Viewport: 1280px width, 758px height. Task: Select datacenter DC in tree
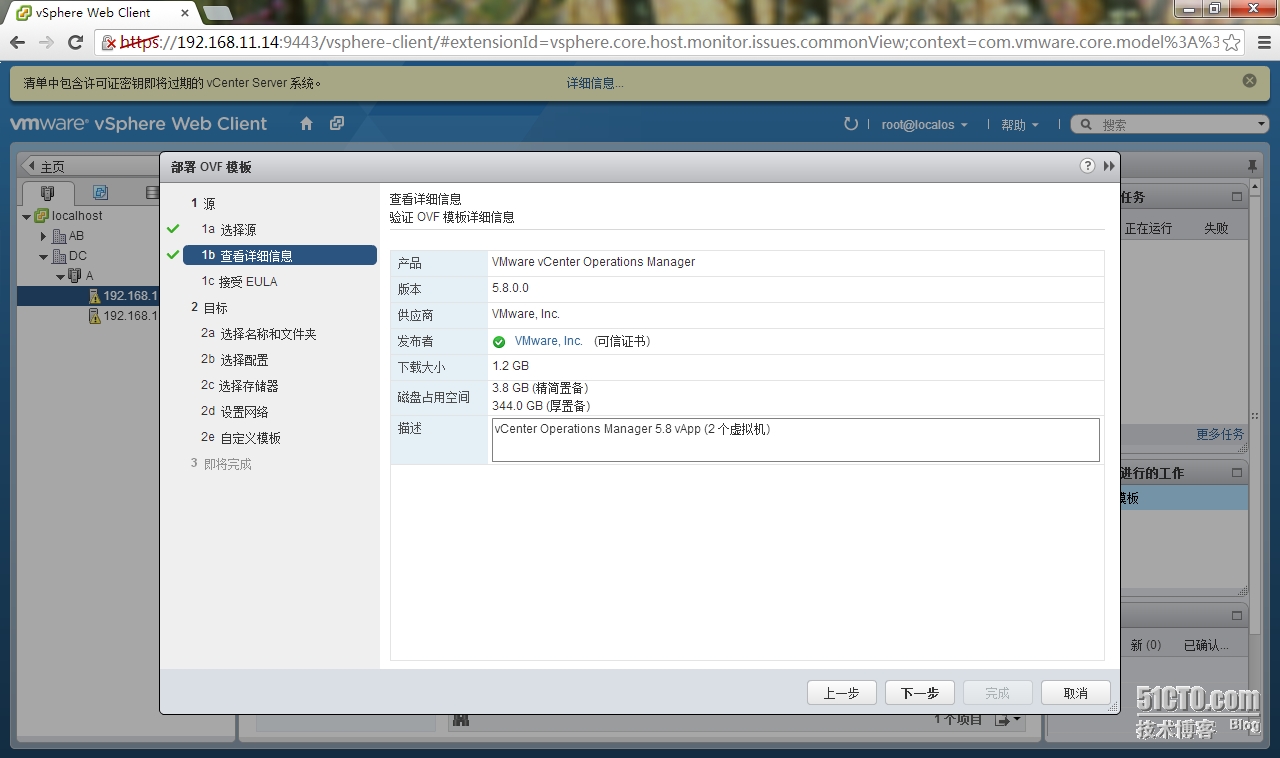coord(68,256)
